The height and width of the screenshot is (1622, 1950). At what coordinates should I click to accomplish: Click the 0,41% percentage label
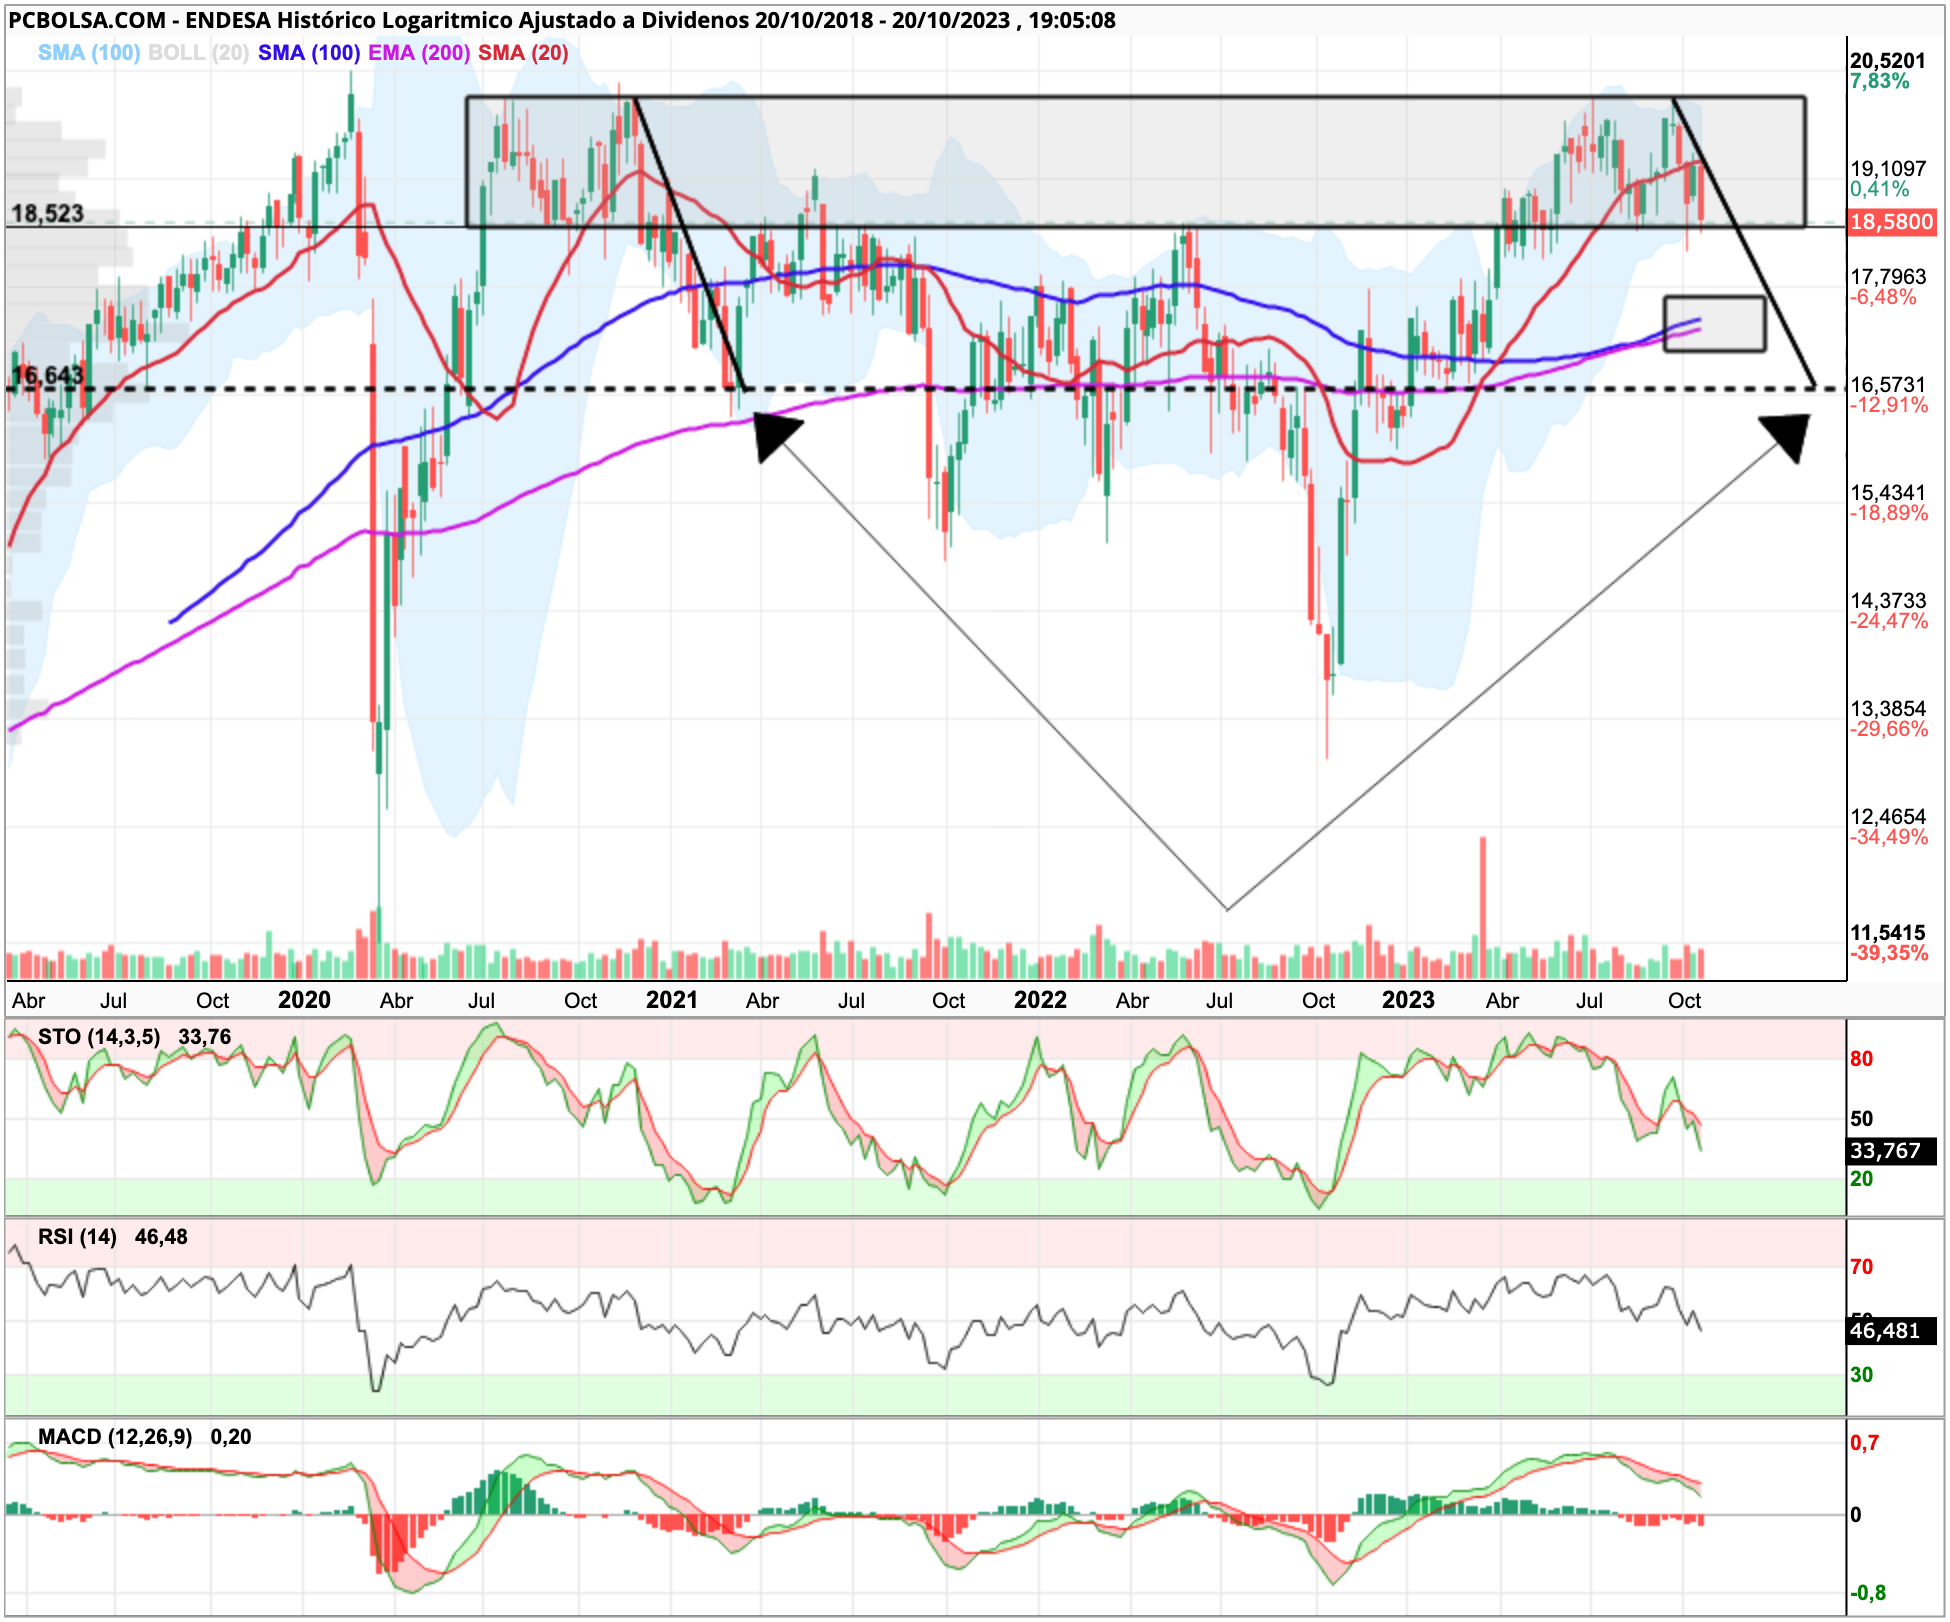[1879, 189]
